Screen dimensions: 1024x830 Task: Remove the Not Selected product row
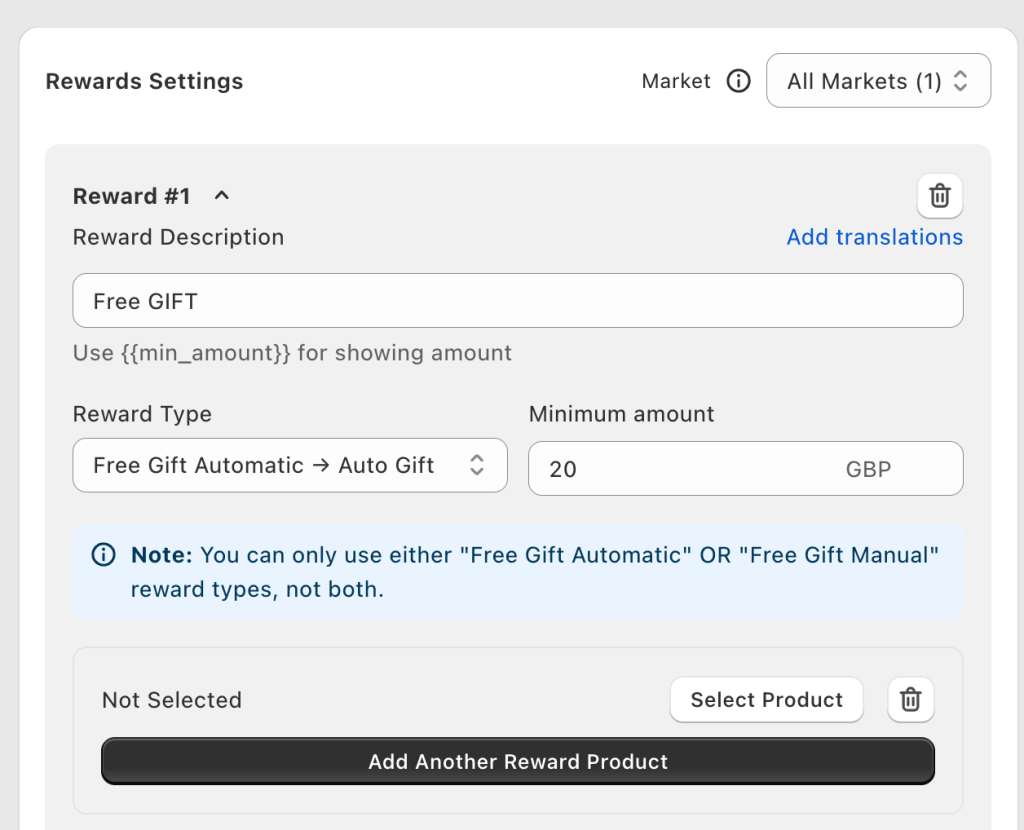click(910, 699)
